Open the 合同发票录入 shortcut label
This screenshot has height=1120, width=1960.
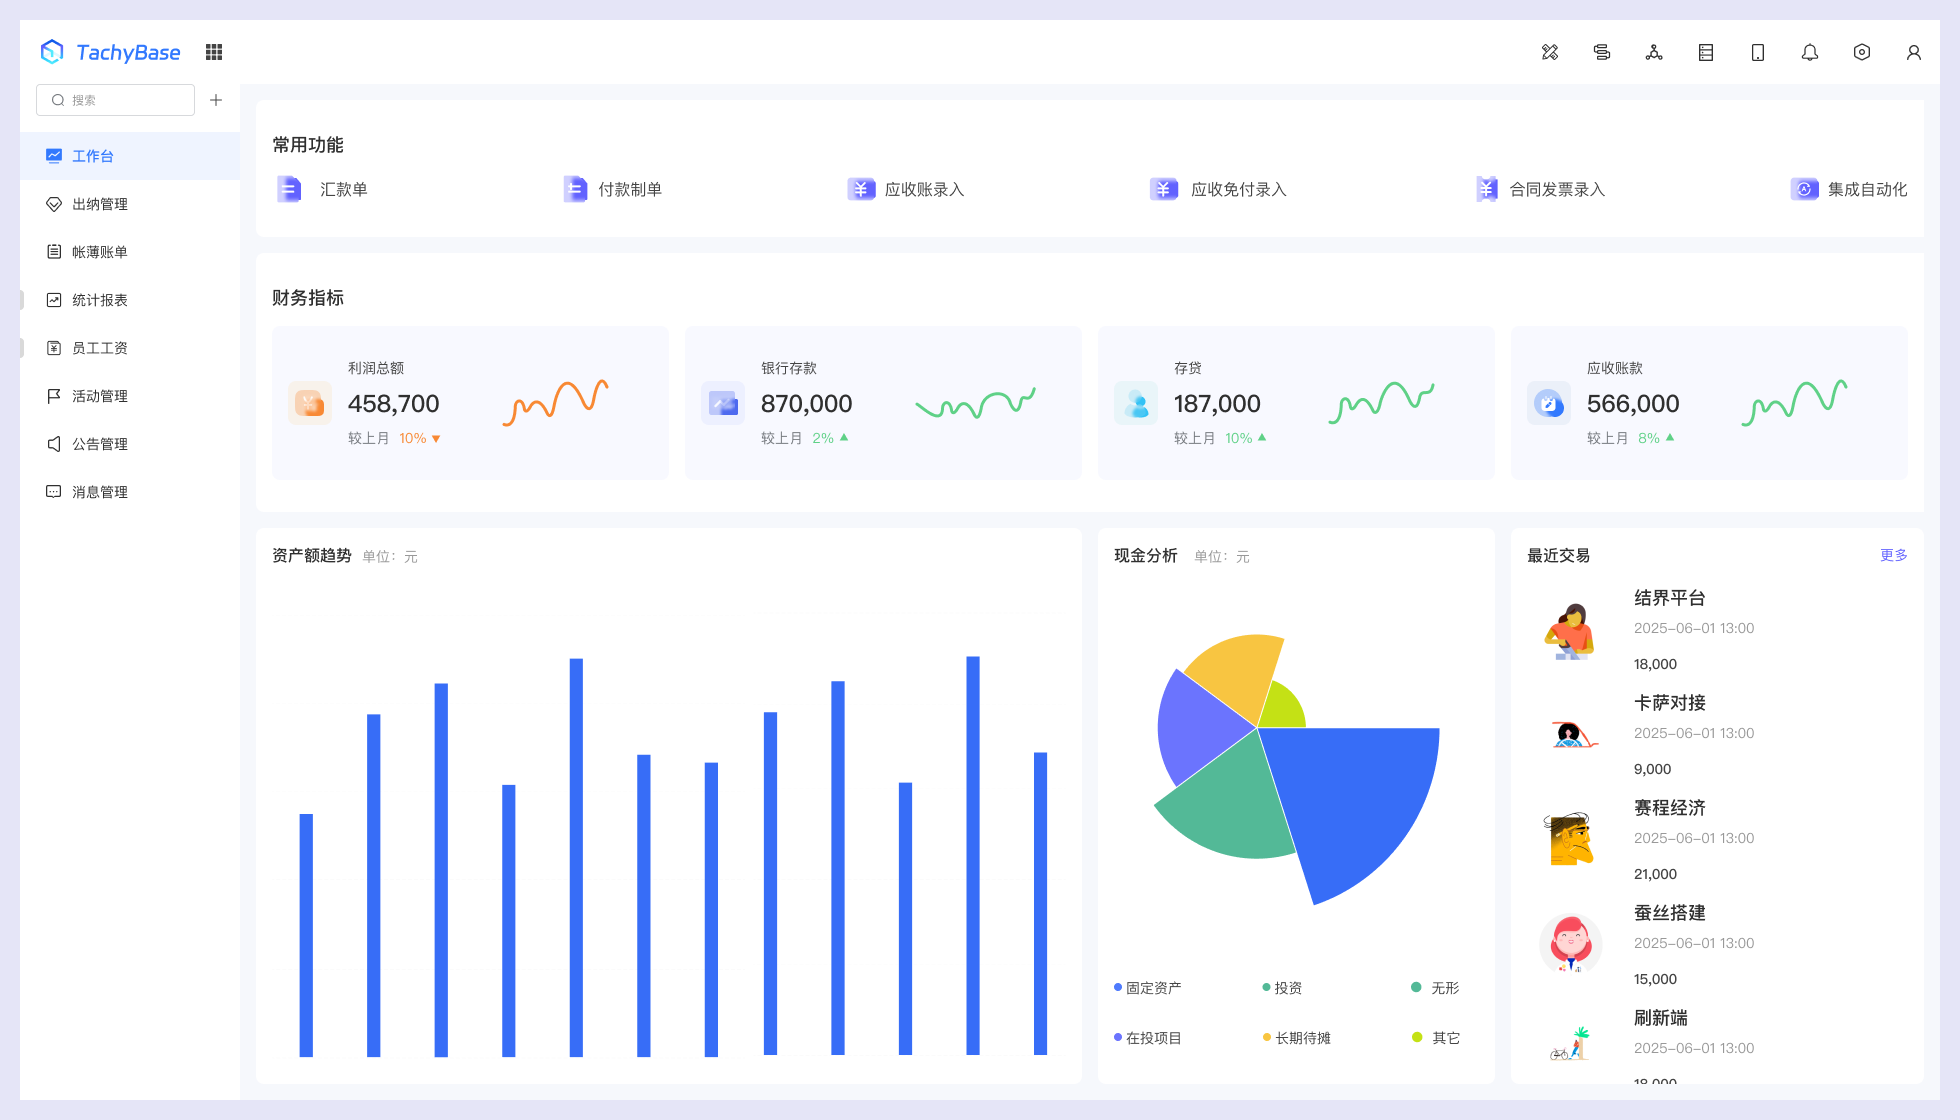coord(1557,189)
